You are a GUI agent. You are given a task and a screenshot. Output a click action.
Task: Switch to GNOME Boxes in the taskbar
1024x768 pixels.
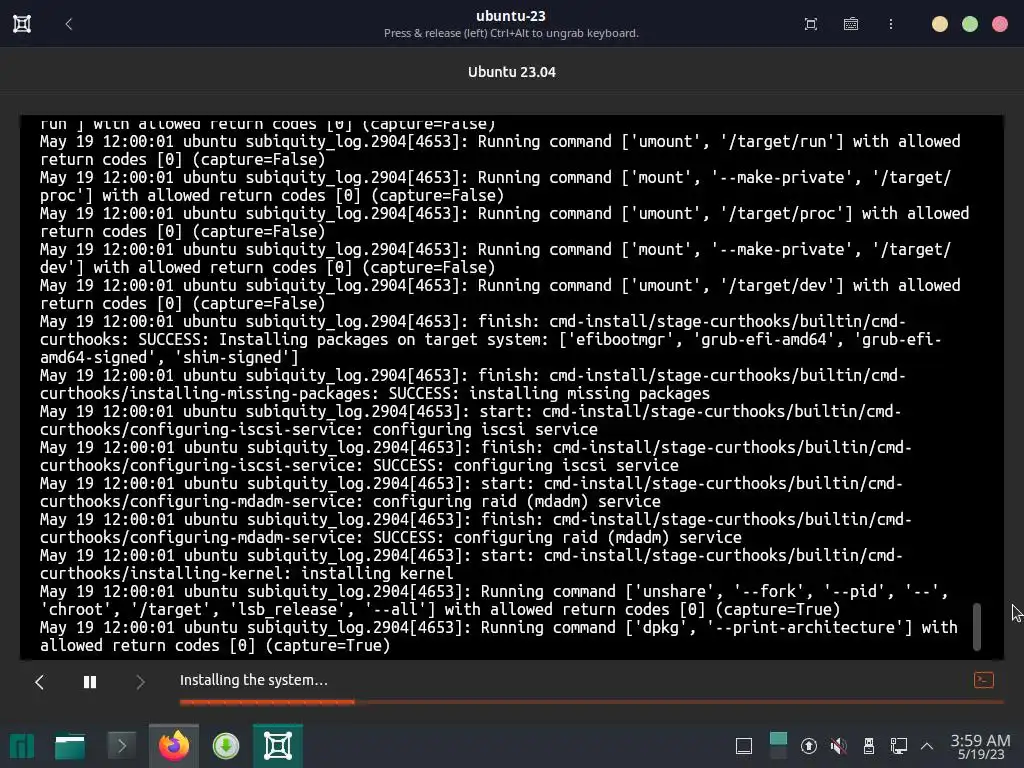278,746
